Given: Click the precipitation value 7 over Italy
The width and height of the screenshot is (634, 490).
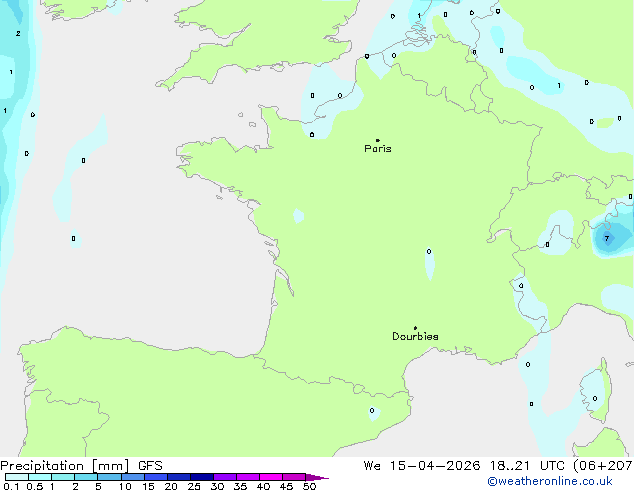Looking at the screenshot, I should (607, 239).
